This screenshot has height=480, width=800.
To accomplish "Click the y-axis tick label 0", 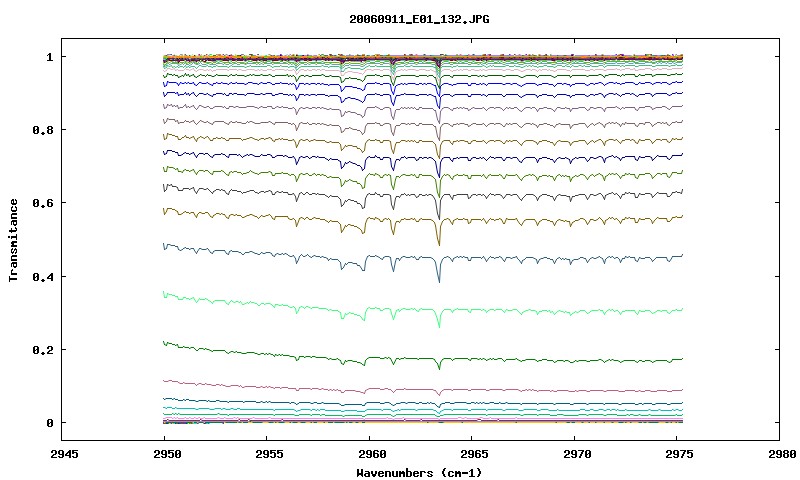I will 49,423.
